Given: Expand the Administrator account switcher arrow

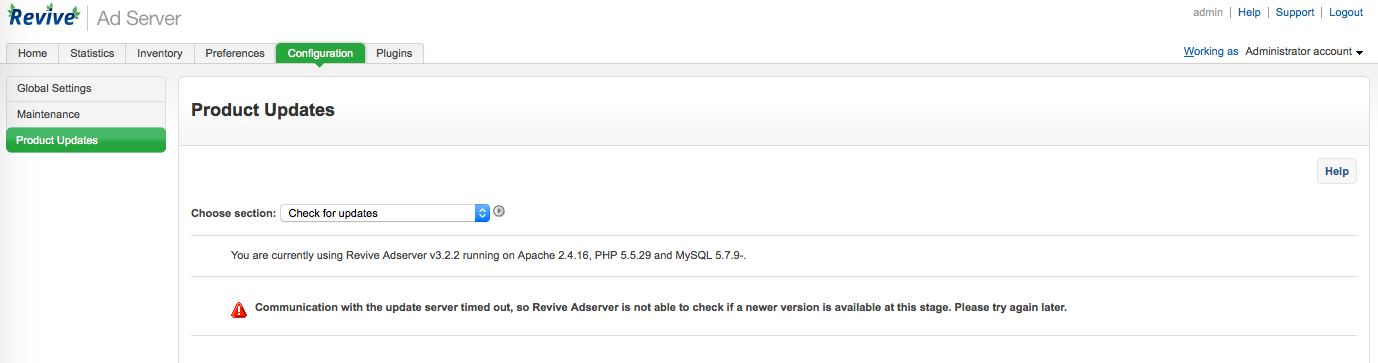Looking at the screenshot, I should (x=1360, y=52).
